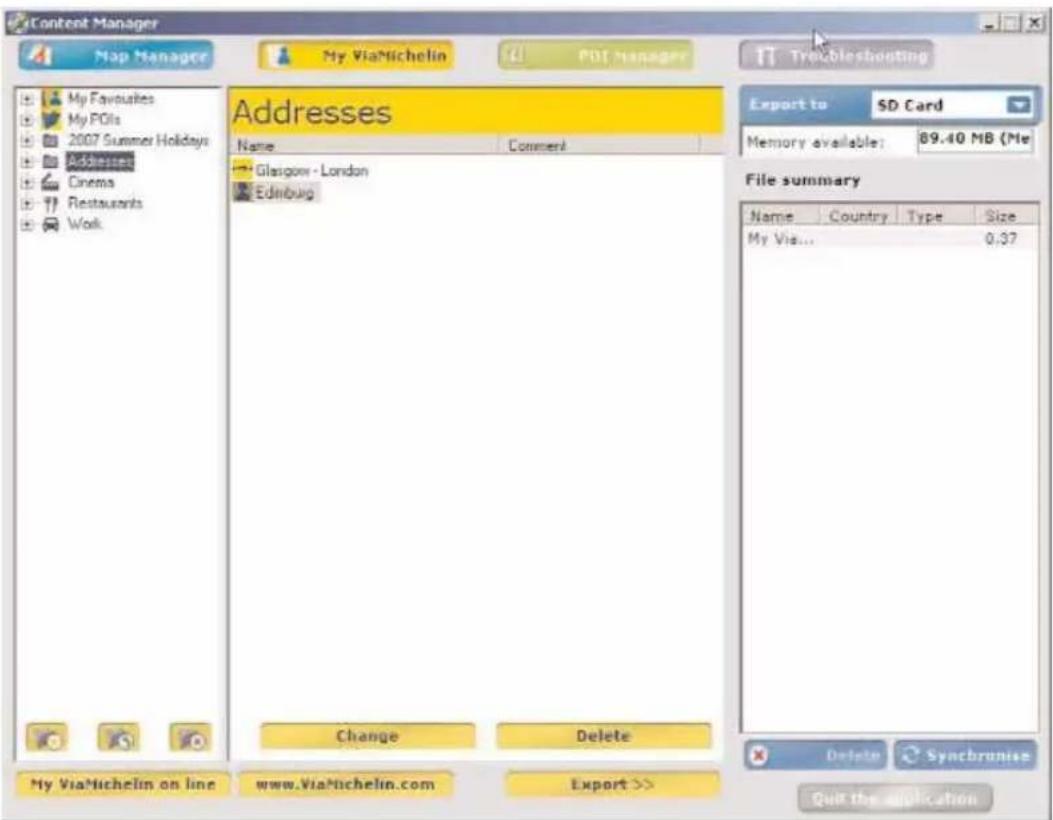Open the Troubleshooting tab
The height and width of the screenshot is (820, 1053).
coord(836,56)
